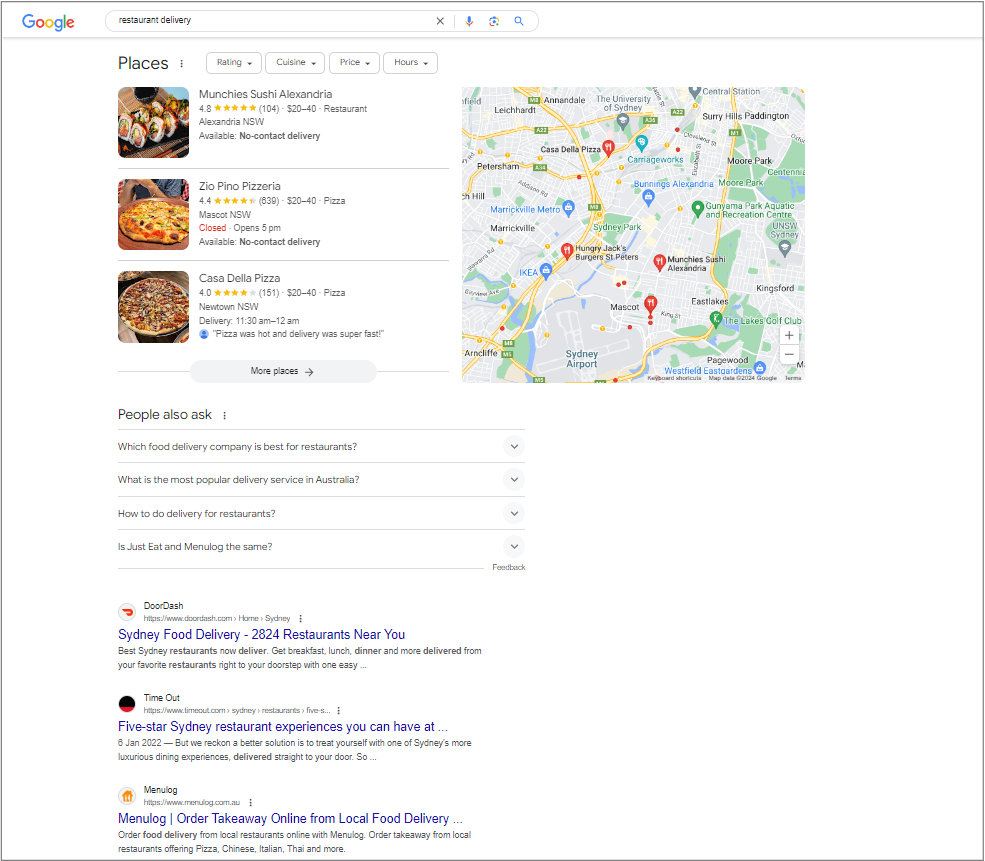The height and width of the screenshot is (861, 985).
Task: Click Zio Pino Pizzeria place title
Action: pos(240,186)
